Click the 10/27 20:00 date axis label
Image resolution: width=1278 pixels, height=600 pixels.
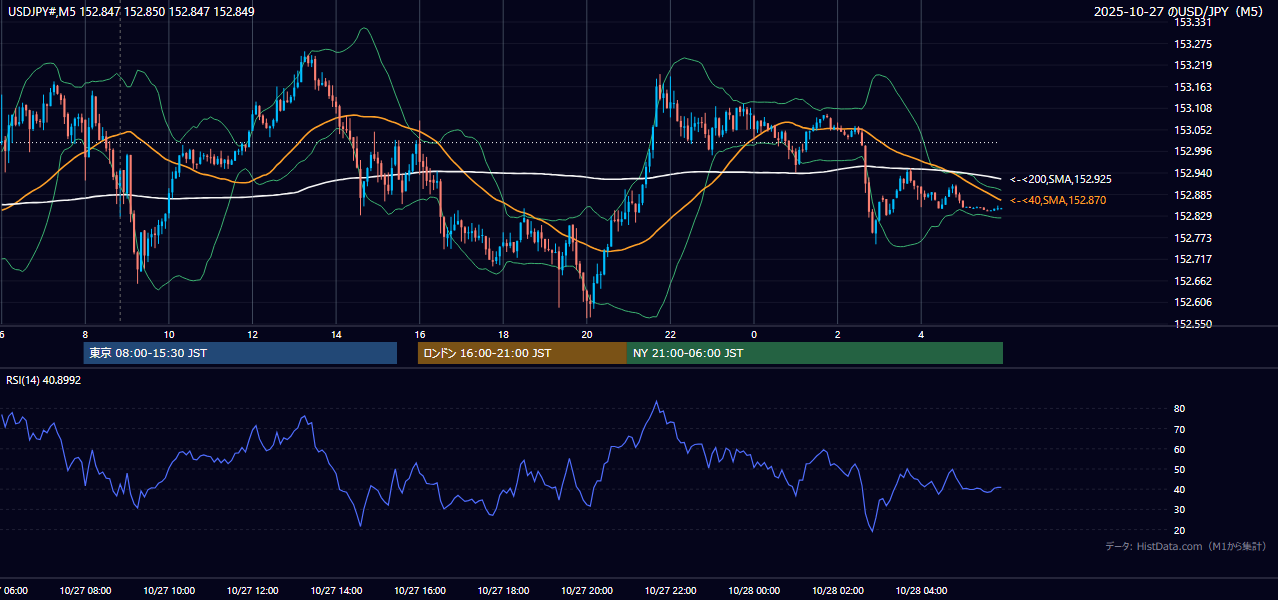coord(587,591)
